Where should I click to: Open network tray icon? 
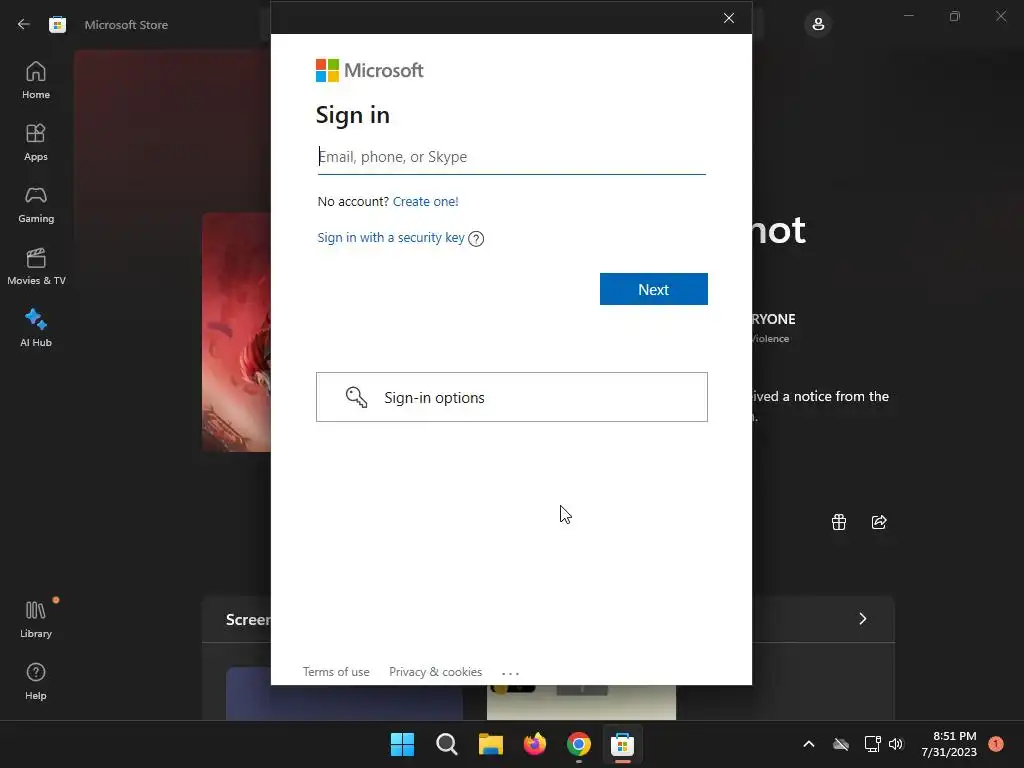point(872,744)
